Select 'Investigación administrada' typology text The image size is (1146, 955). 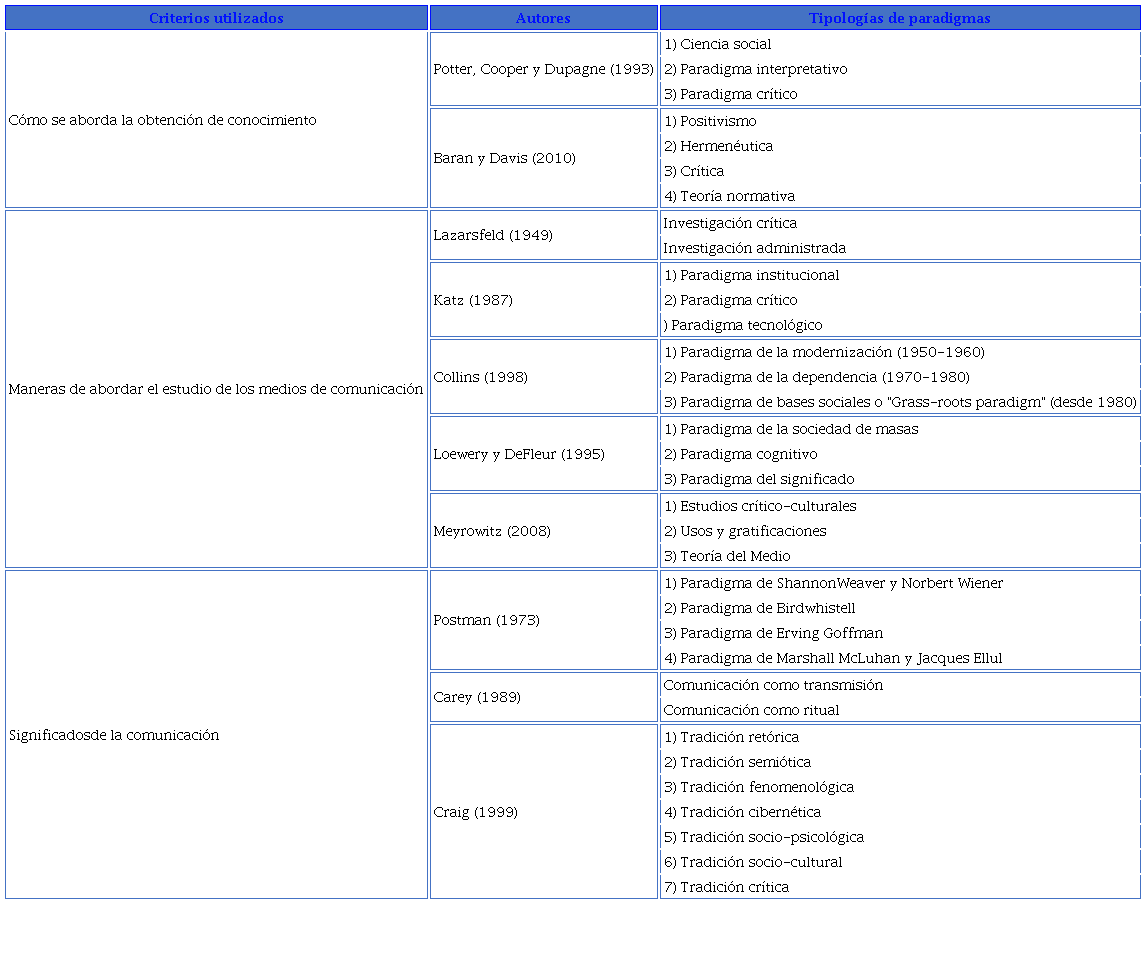[x=754, y=248]
